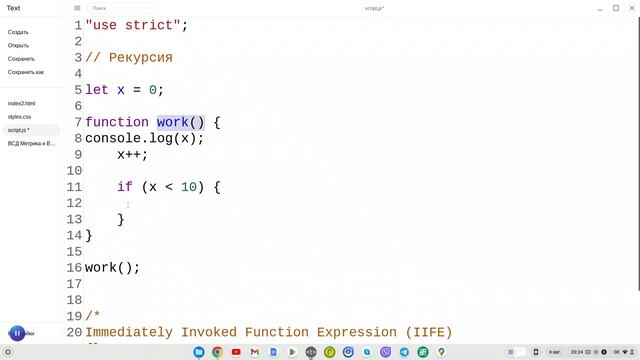Screen dimensions: 640x360
Task: Click 'if (x < 10) {' on line 11
Action: [x=169, y=187]
